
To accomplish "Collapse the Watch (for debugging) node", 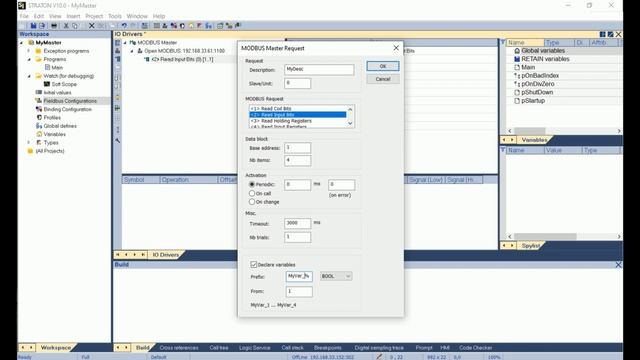I will tap(29, 76).
